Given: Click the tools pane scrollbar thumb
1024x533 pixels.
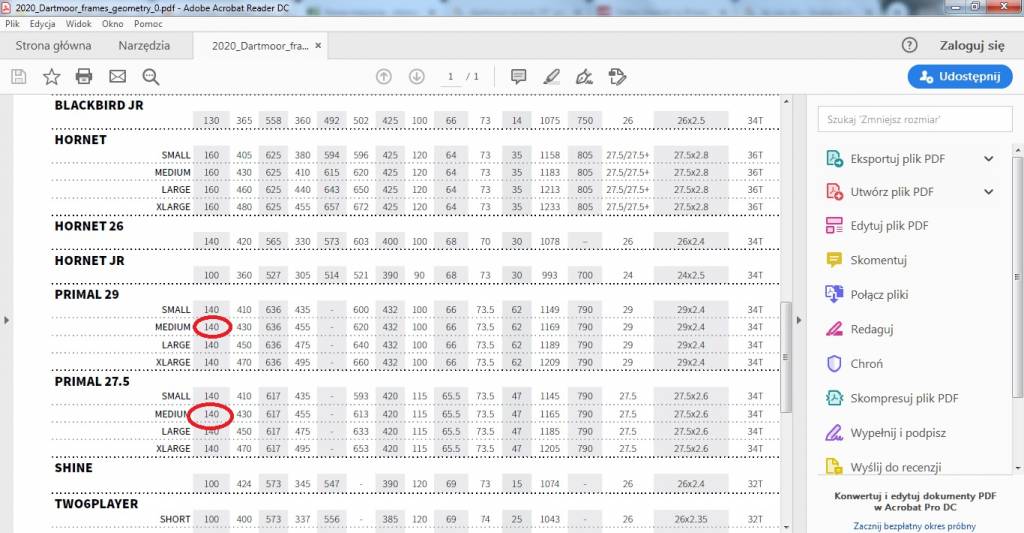Looking at the screenshot, I should tap(1017, 276).
